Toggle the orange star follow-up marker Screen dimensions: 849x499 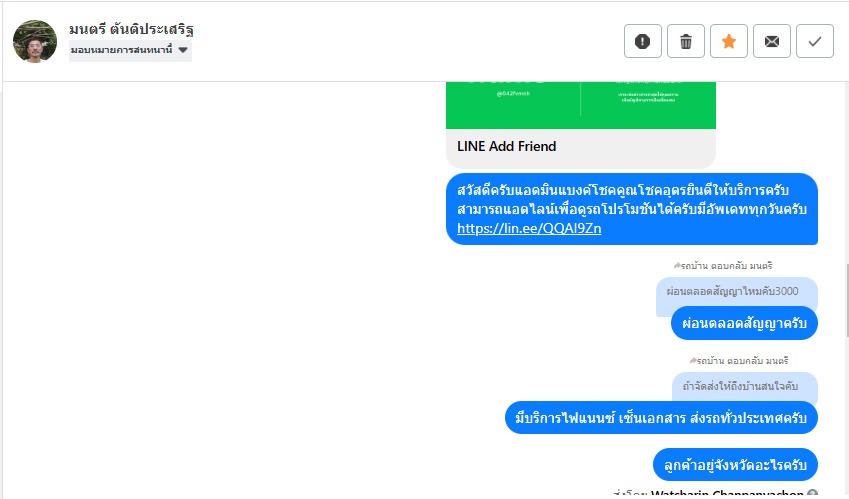pos(729,41)
